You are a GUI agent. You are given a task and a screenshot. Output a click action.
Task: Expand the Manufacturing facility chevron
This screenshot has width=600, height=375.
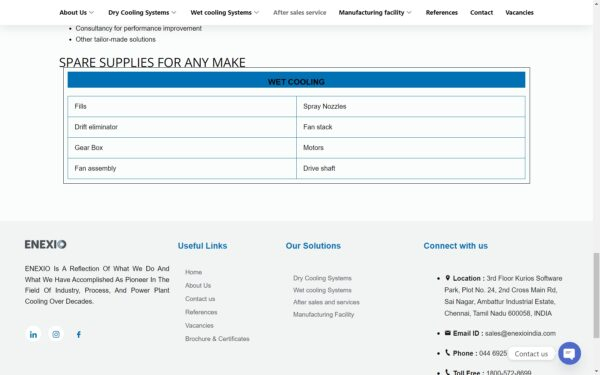tap(409, 13)
